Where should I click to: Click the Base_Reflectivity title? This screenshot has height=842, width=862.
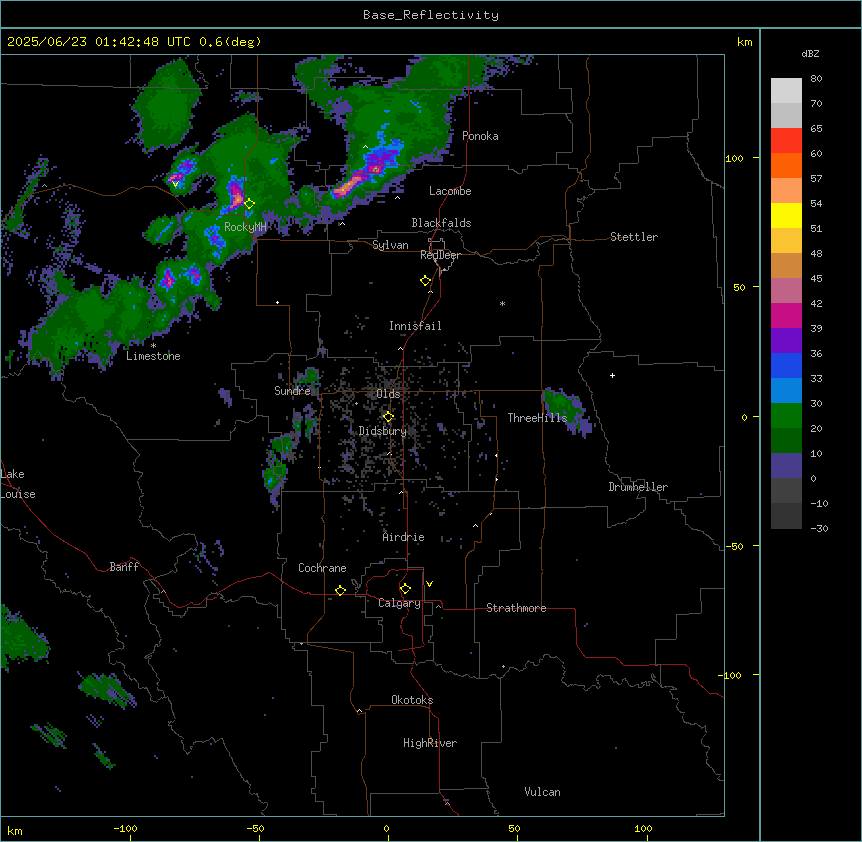431,15
